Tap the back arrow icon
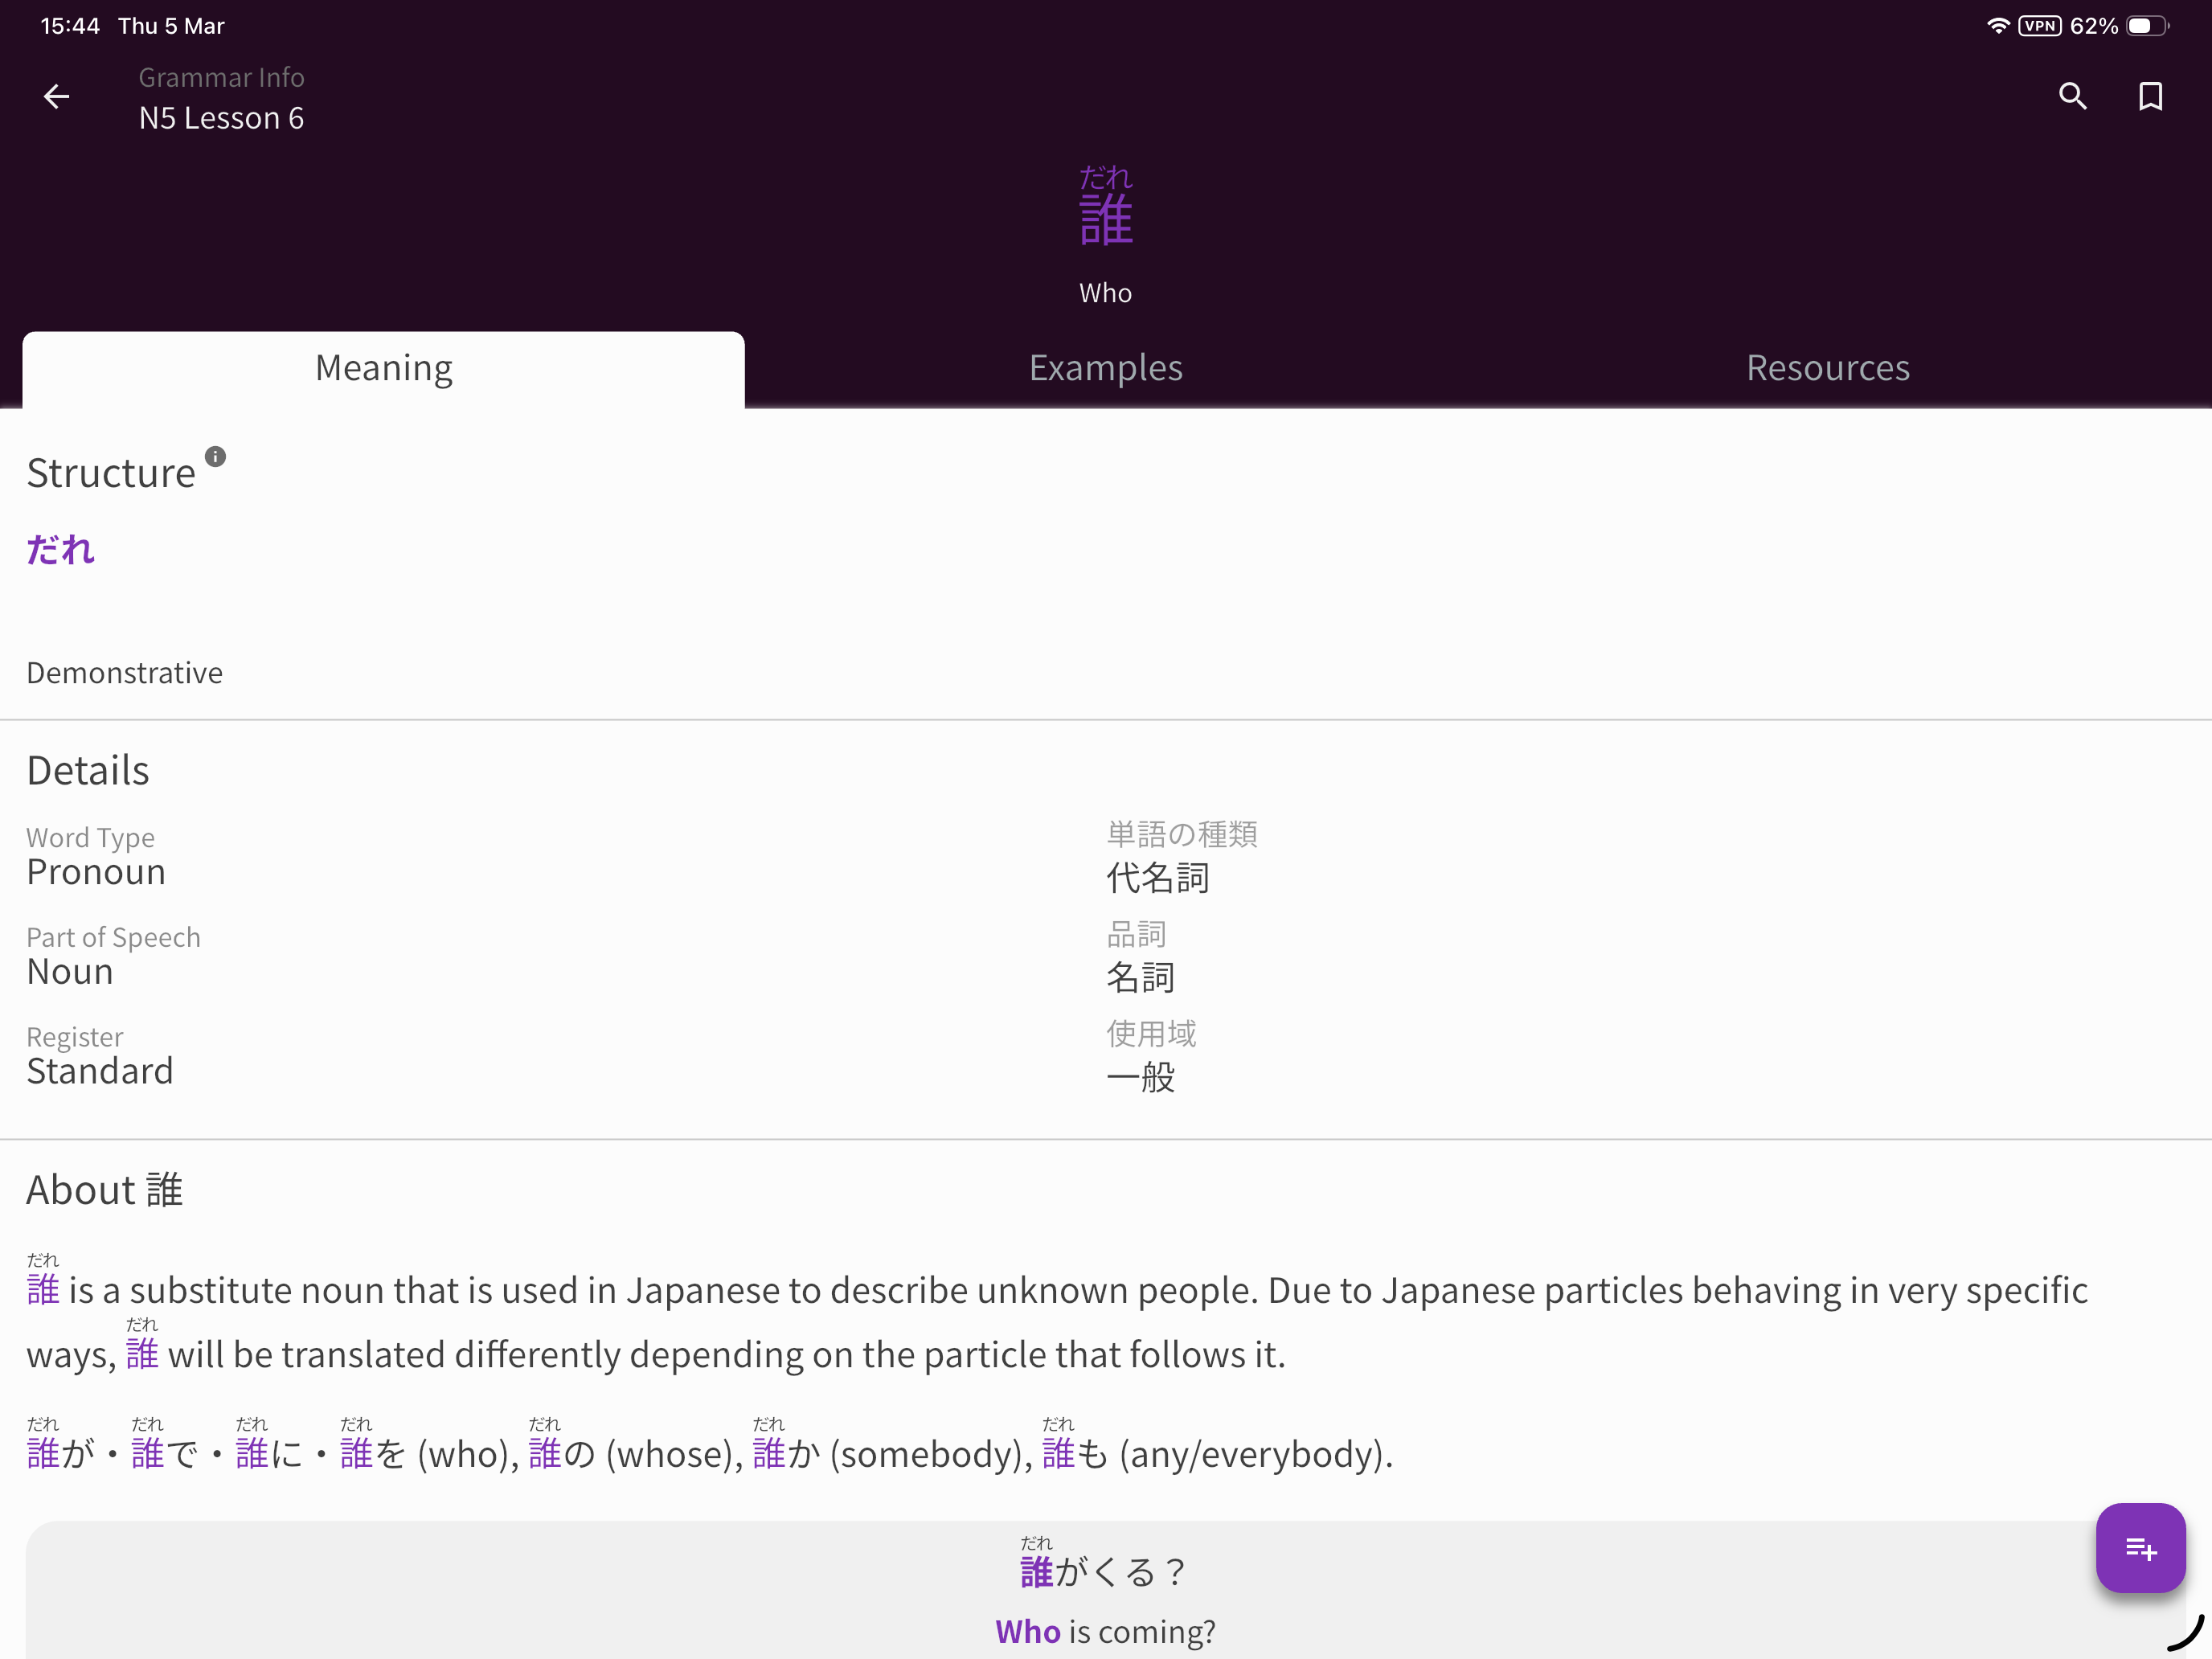Screen dimensions: 2212x1659 click(x=57, y=97)
